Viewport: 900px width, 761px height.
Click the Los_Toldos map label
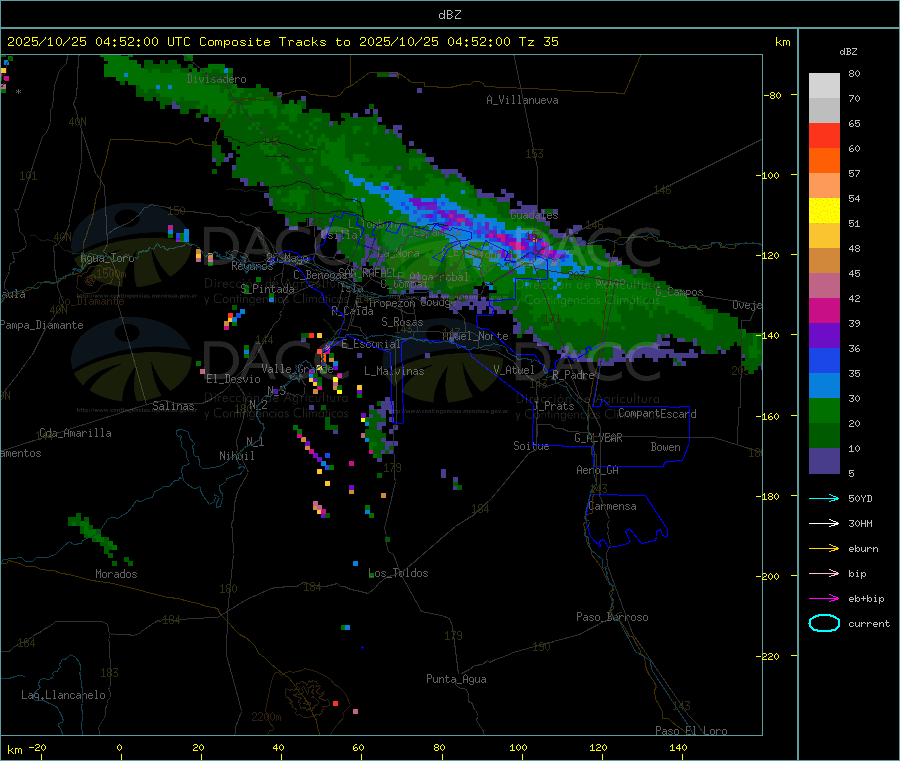pos(398,573)
